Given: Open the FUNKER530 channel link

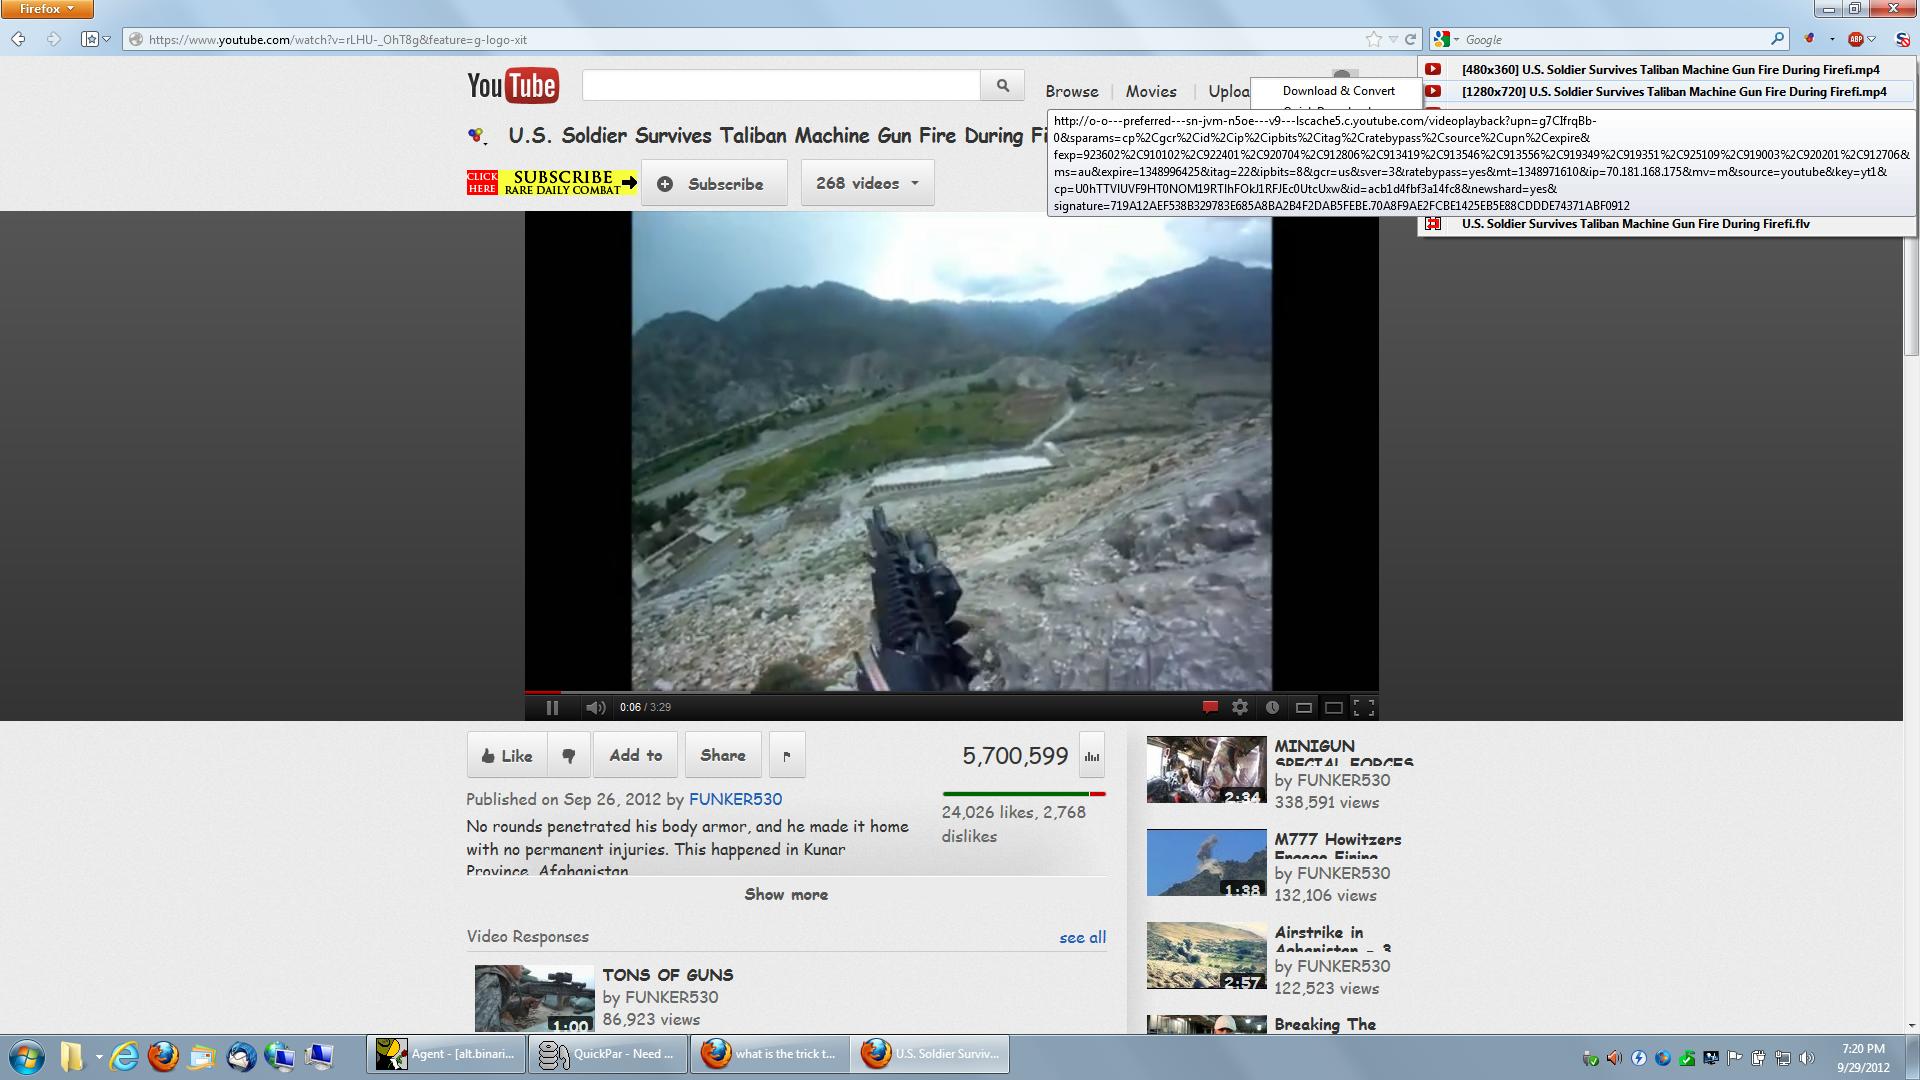Looking at the screenshot, I should click(735, 799).
